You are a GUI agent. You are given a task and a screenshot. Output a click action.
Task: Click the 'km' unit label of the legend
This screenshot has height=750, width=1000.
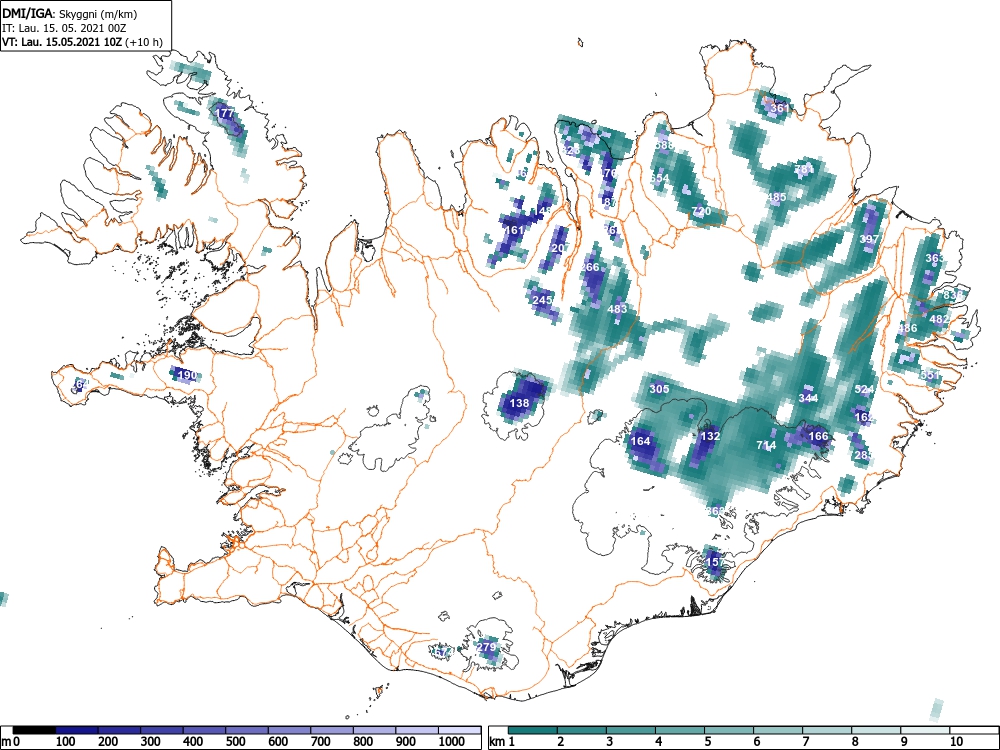[x=498, y=742]
